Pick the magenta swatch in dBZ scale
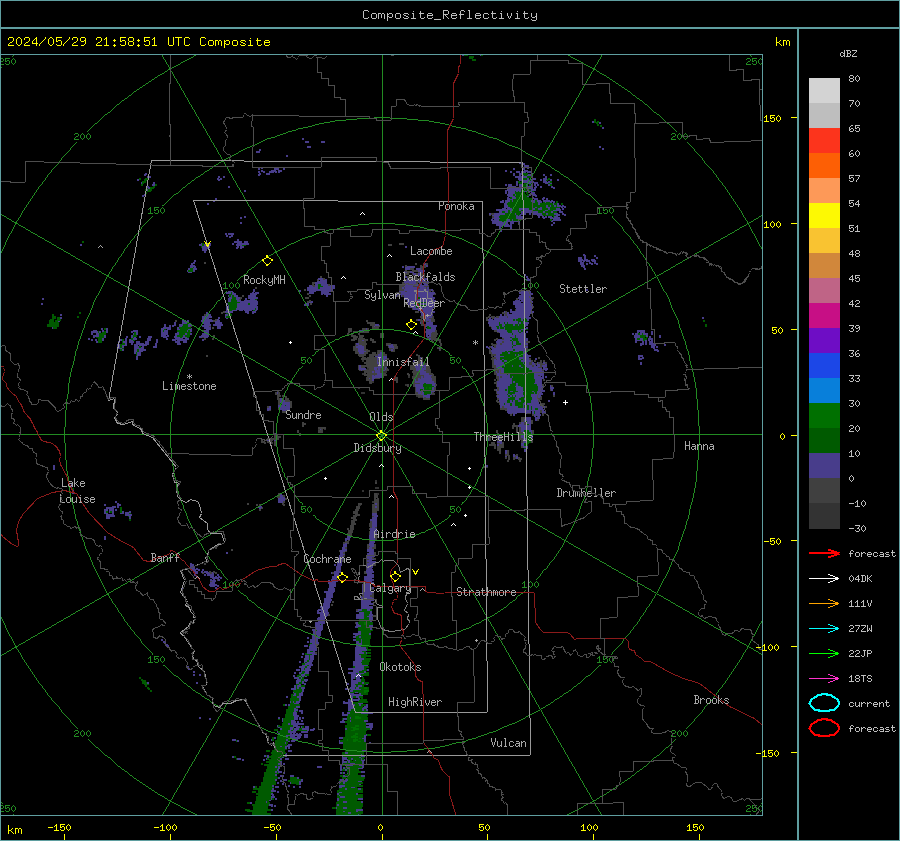Image resolution: width=900 pixels, height=841 pixels. pos(824,315)
